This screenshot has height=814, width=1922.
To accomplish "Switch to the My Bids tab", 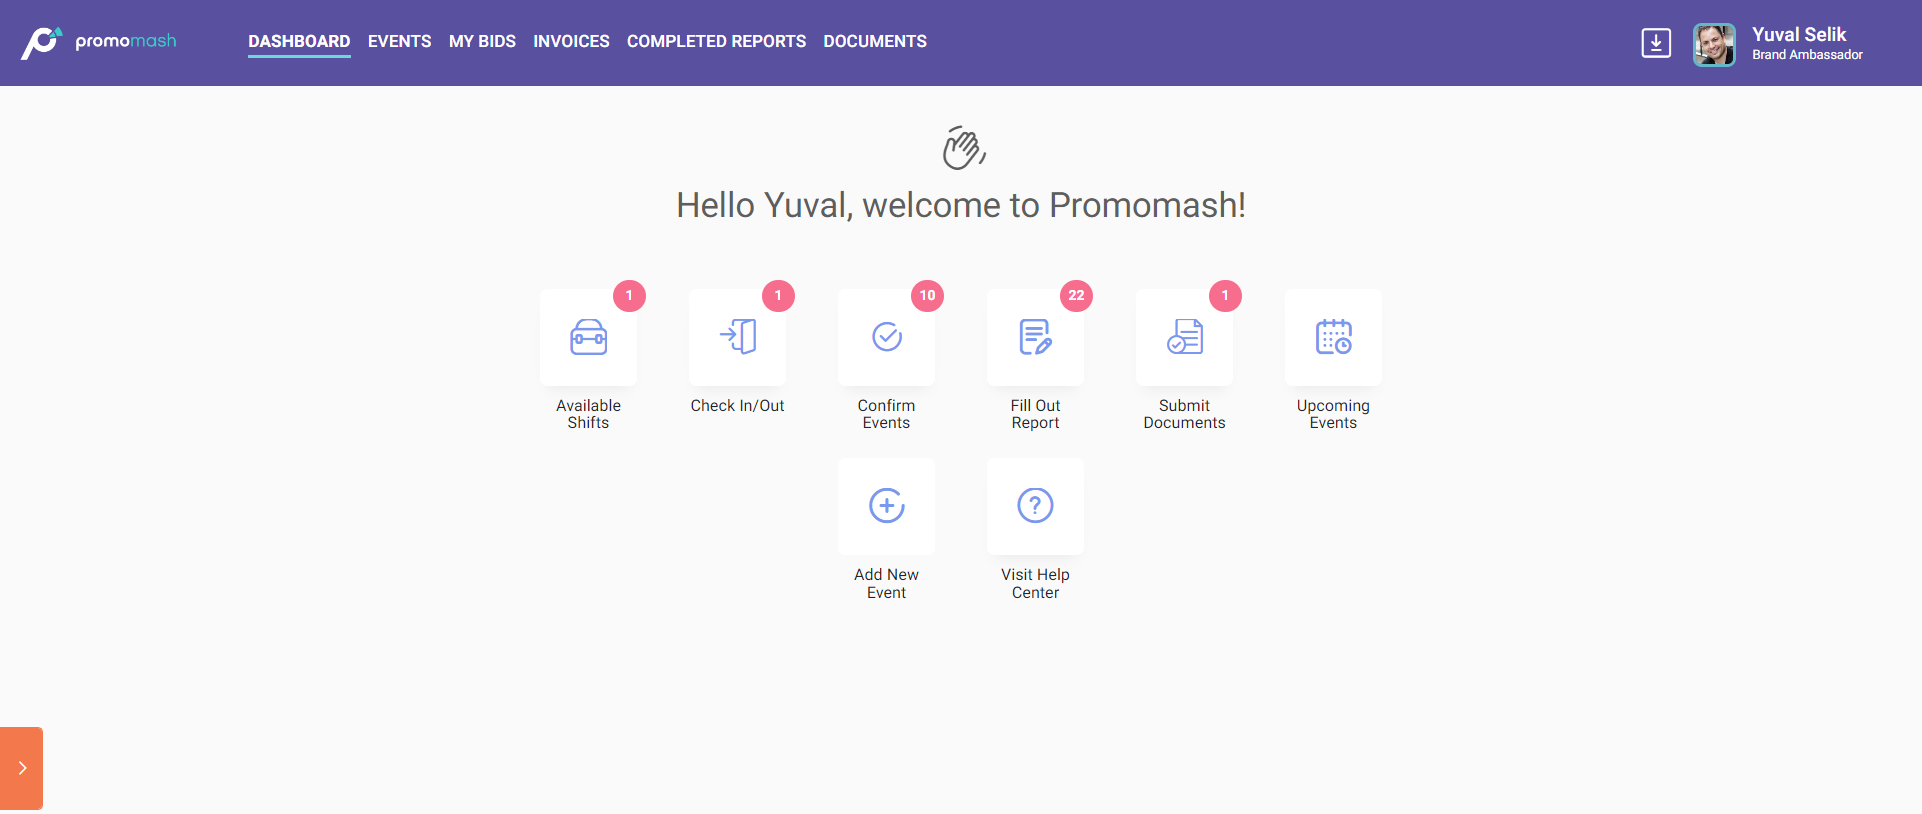I will [482, 41].
